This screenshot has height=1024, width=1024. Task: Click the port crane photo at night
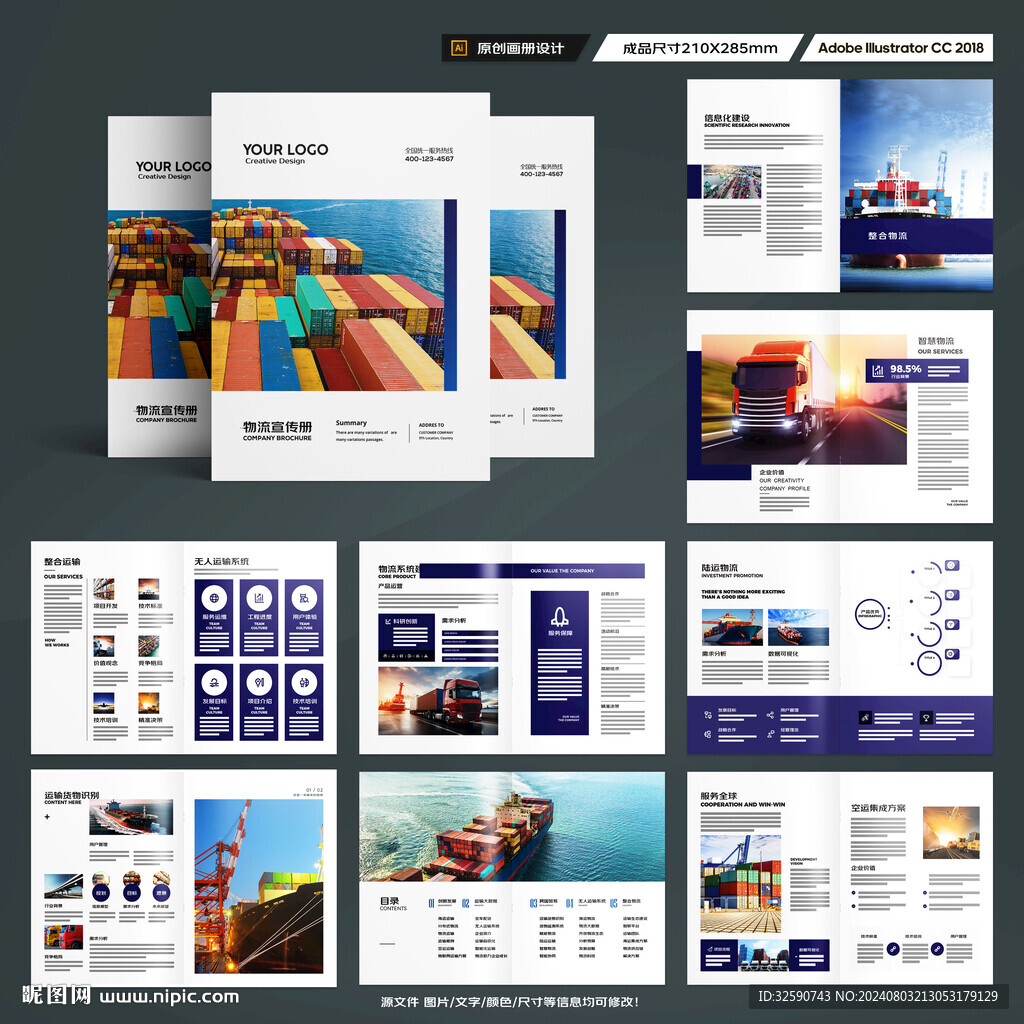(x=259, y=886)
